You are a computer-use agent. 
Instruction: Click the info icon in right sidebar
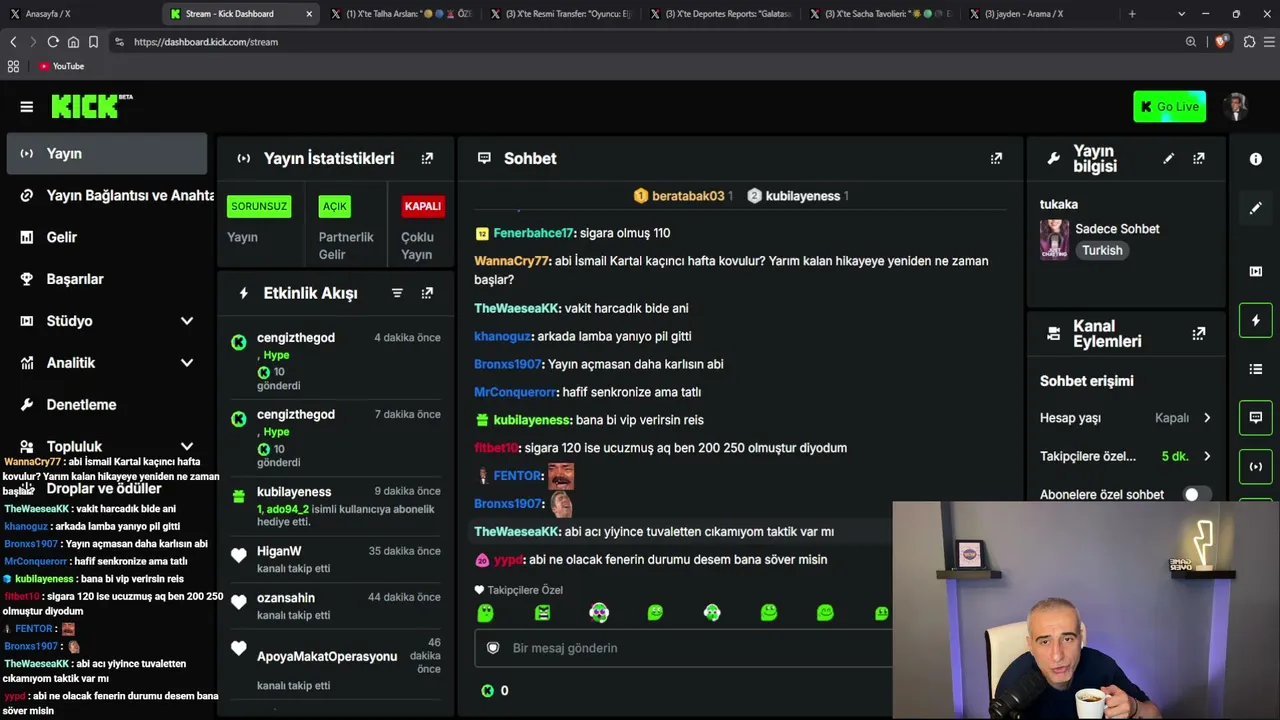pos(1256,159)
